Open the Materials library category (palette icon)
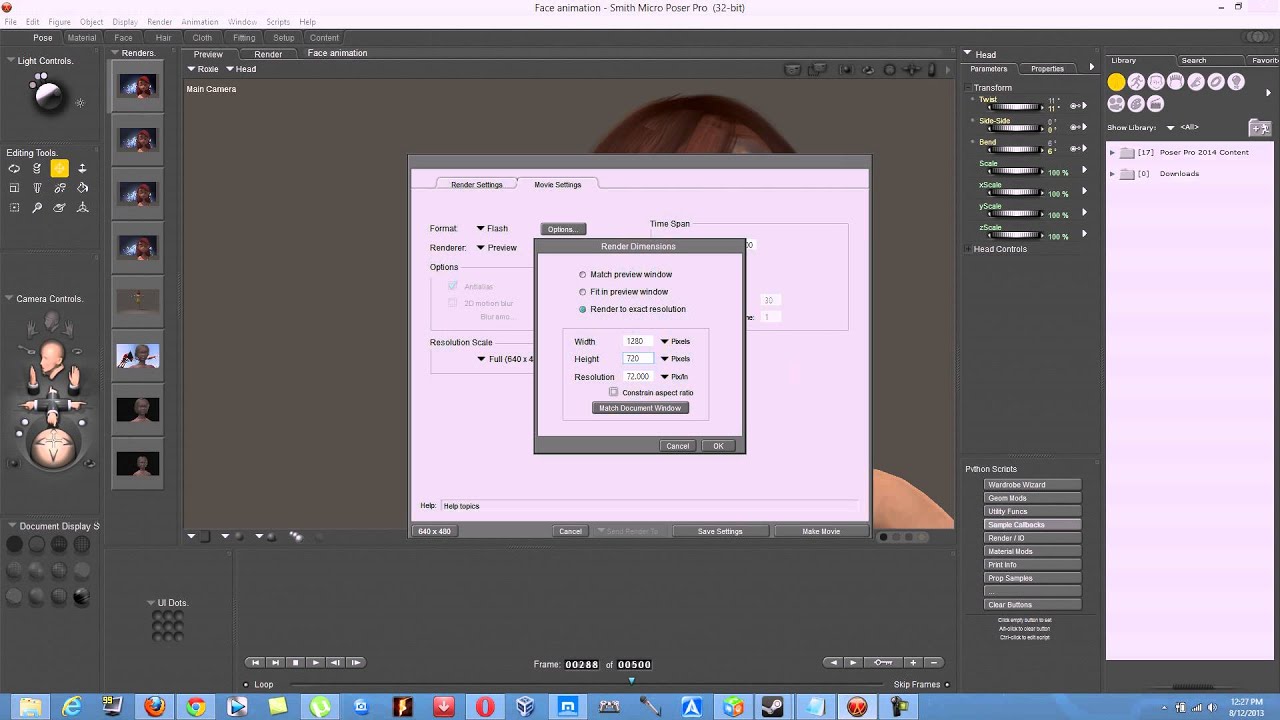 click(1136, 103)
